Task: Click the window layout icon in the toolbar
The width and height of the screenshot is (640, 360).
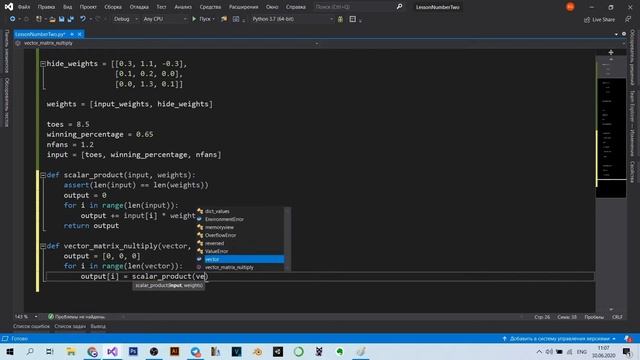Action: click(353, 19)
